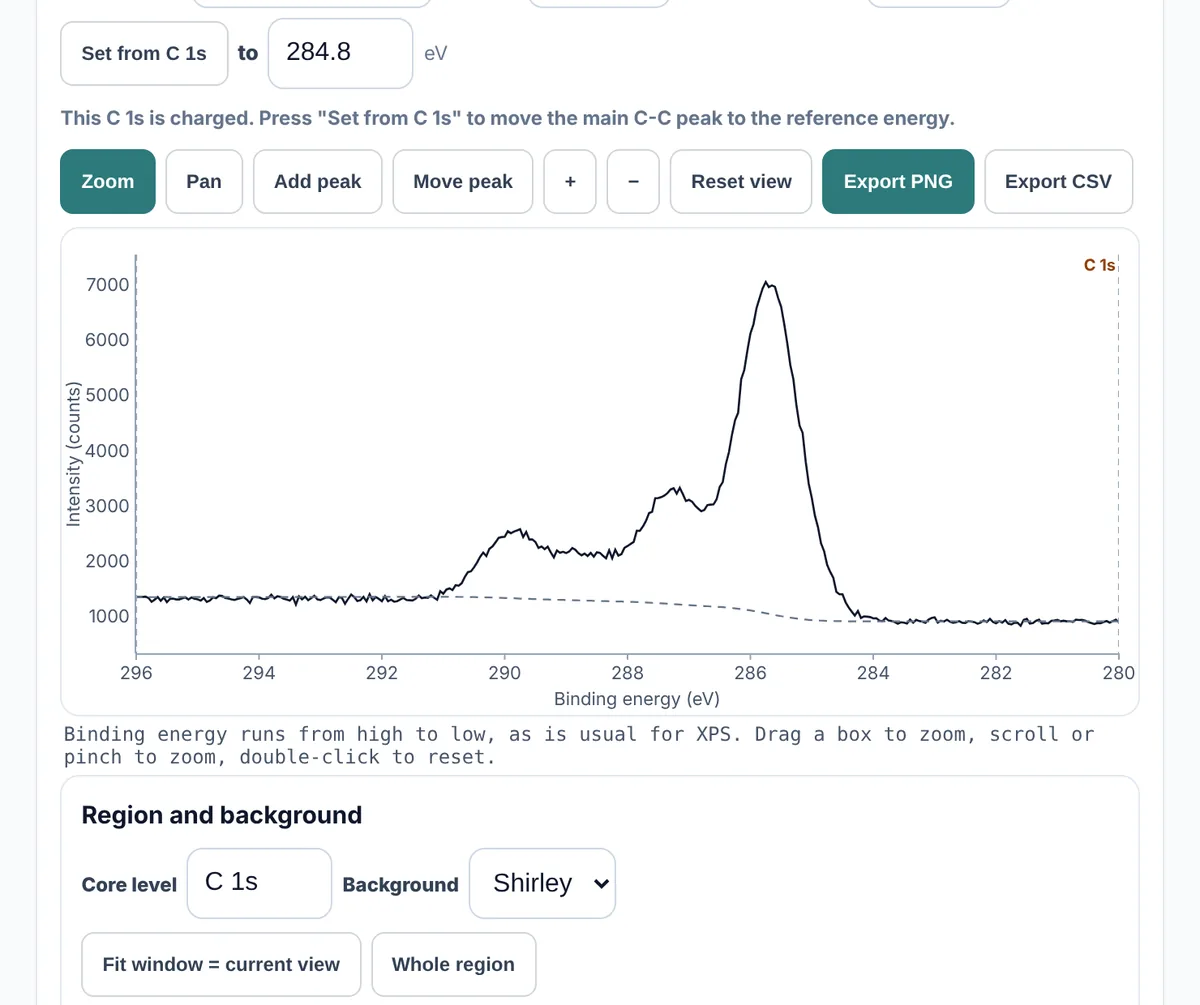The height and width of the screenshot is (1005, 1200).
Task: Set fit window to current view
Action: 221,964
